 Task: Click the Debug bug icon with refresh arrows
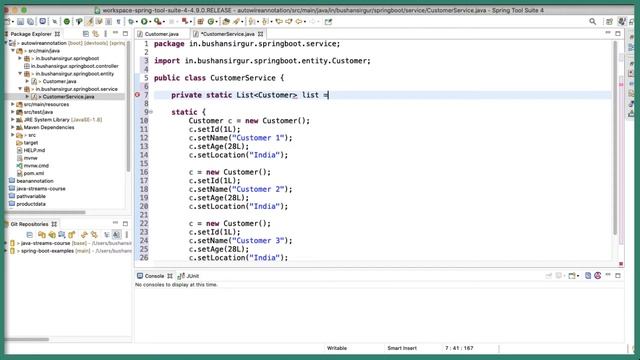click(x=130, y=21)
